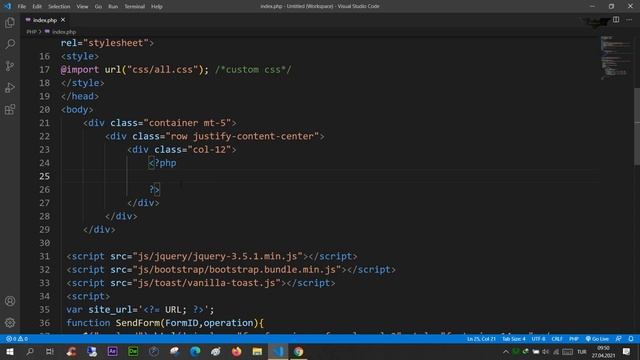Open the Selection menu
This screenshot has height=360, width=640.
click(x=59, y=7)
